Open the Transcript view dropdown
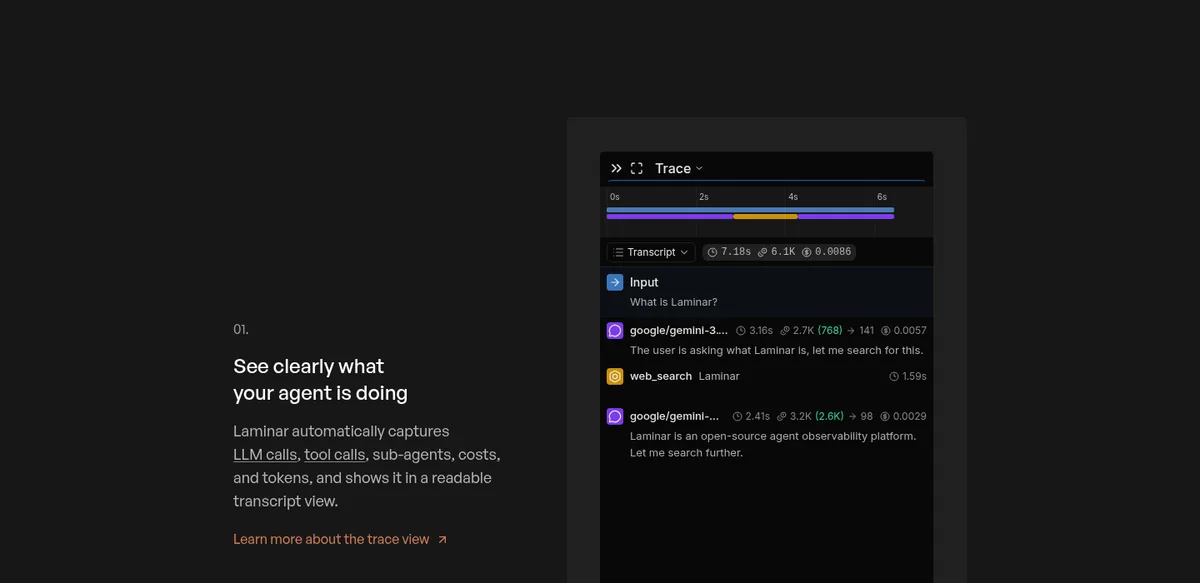The width and height of the screenshot is (1200, 583). click(651, 252)
